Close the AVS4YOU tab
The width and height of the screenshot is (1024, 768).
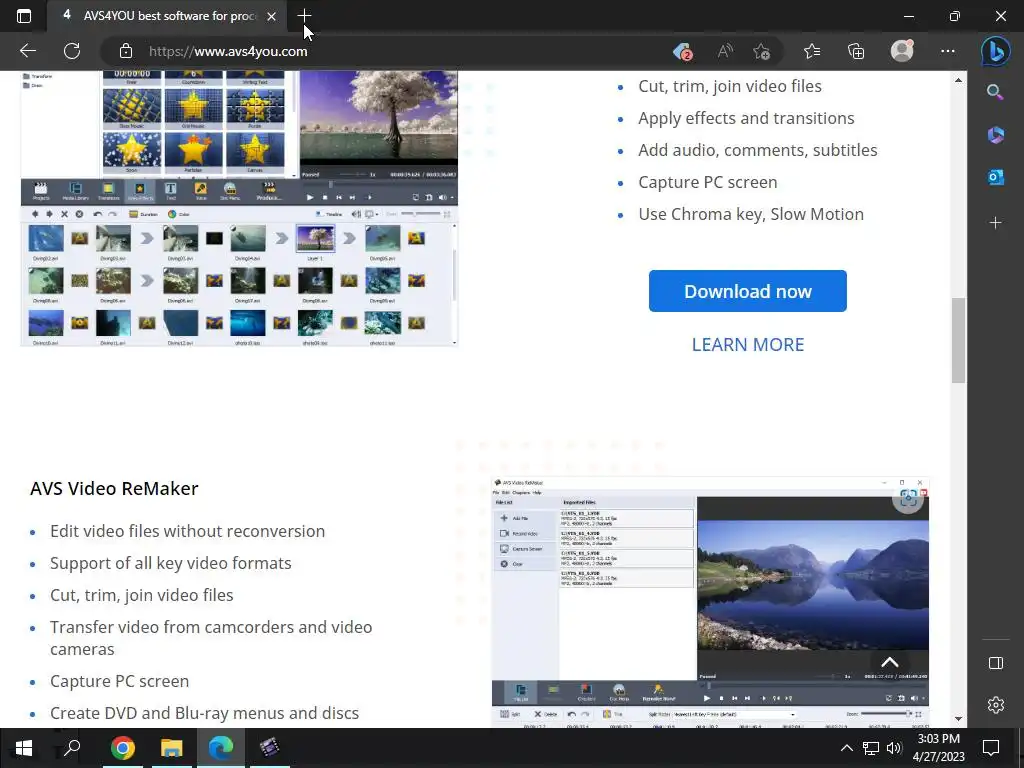(x=272, y=16)
